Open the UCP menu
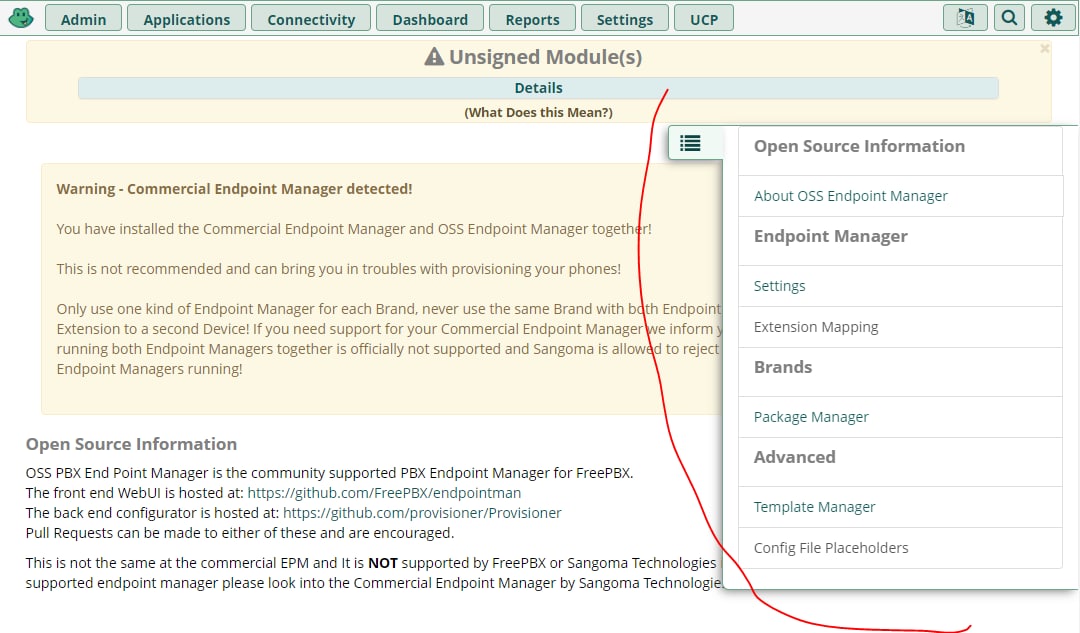The width and height of the screenshot is (1080, 633). (x=704, y=19)
